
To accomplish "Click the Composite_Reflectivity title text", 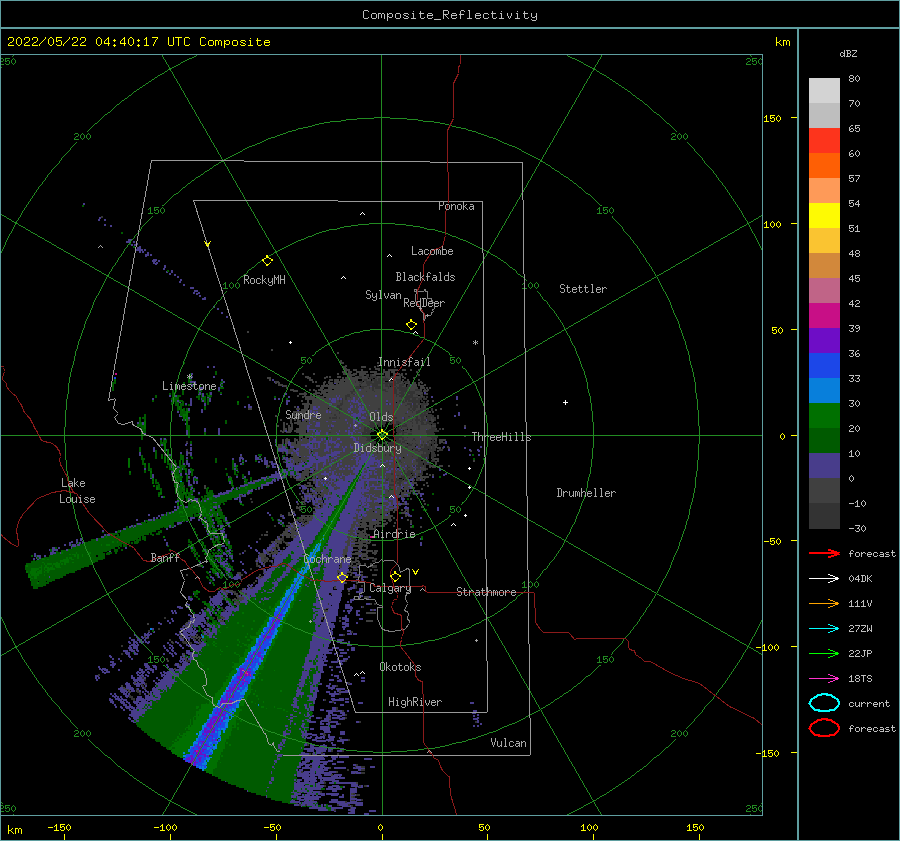I will tap(449, 15).
